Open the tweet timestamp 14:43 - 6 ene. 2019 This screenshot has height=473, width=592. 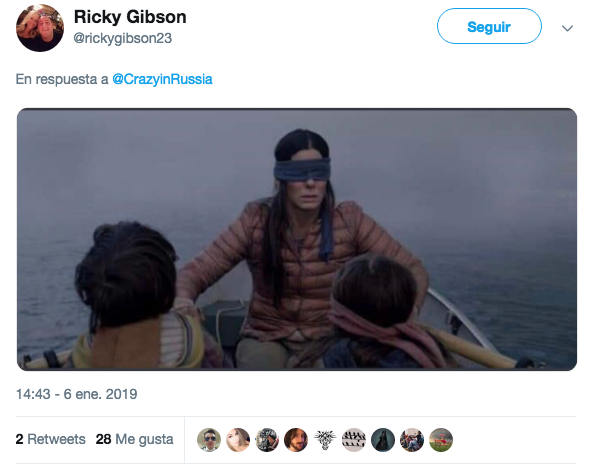point(77,394)
